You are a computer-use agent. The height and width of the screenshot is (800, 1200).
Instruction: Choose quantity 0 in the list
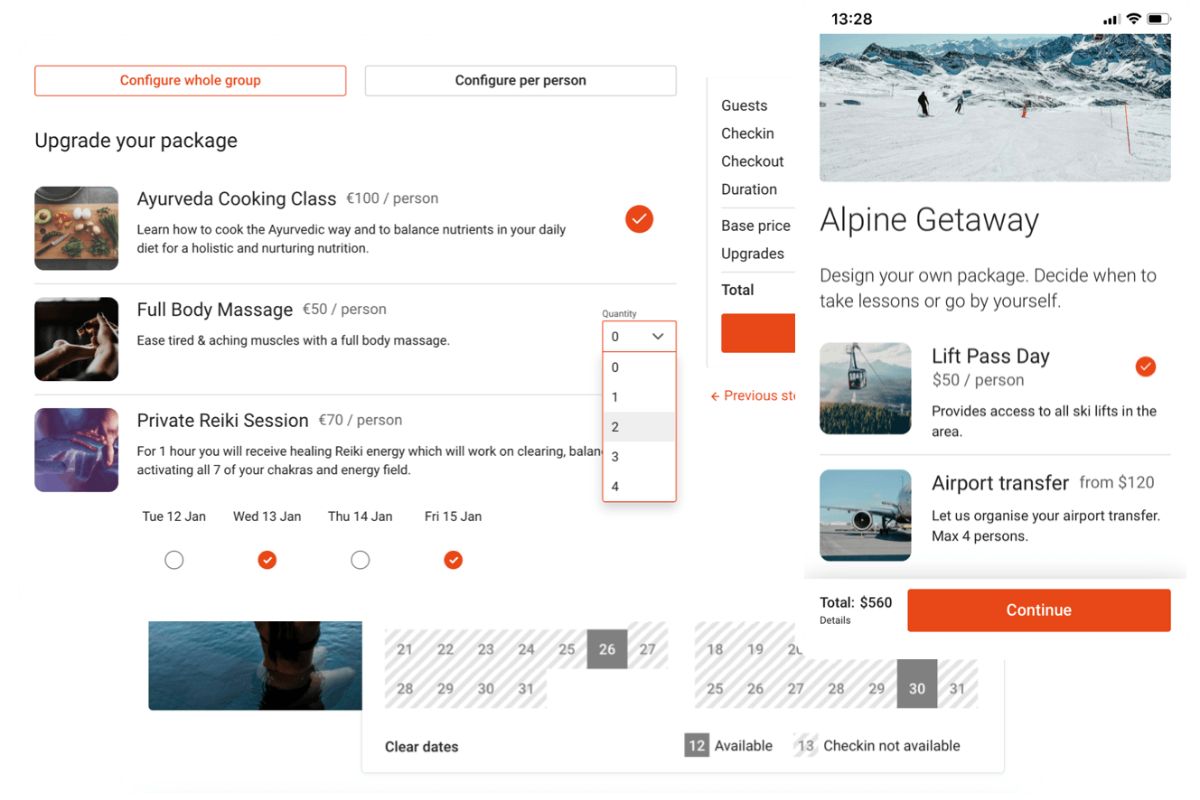coord(639,367)
